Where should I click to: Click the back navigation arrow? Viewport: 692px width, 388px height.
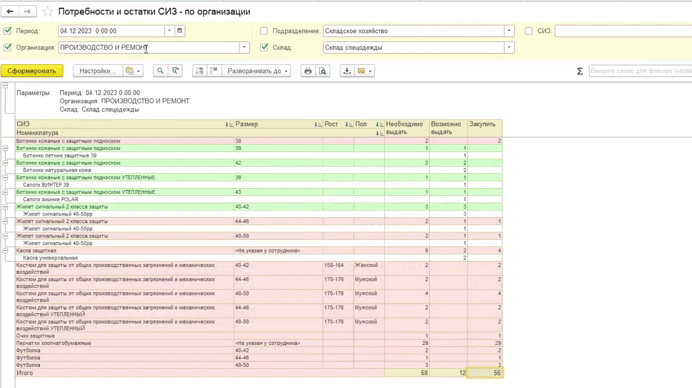point(10,11)
